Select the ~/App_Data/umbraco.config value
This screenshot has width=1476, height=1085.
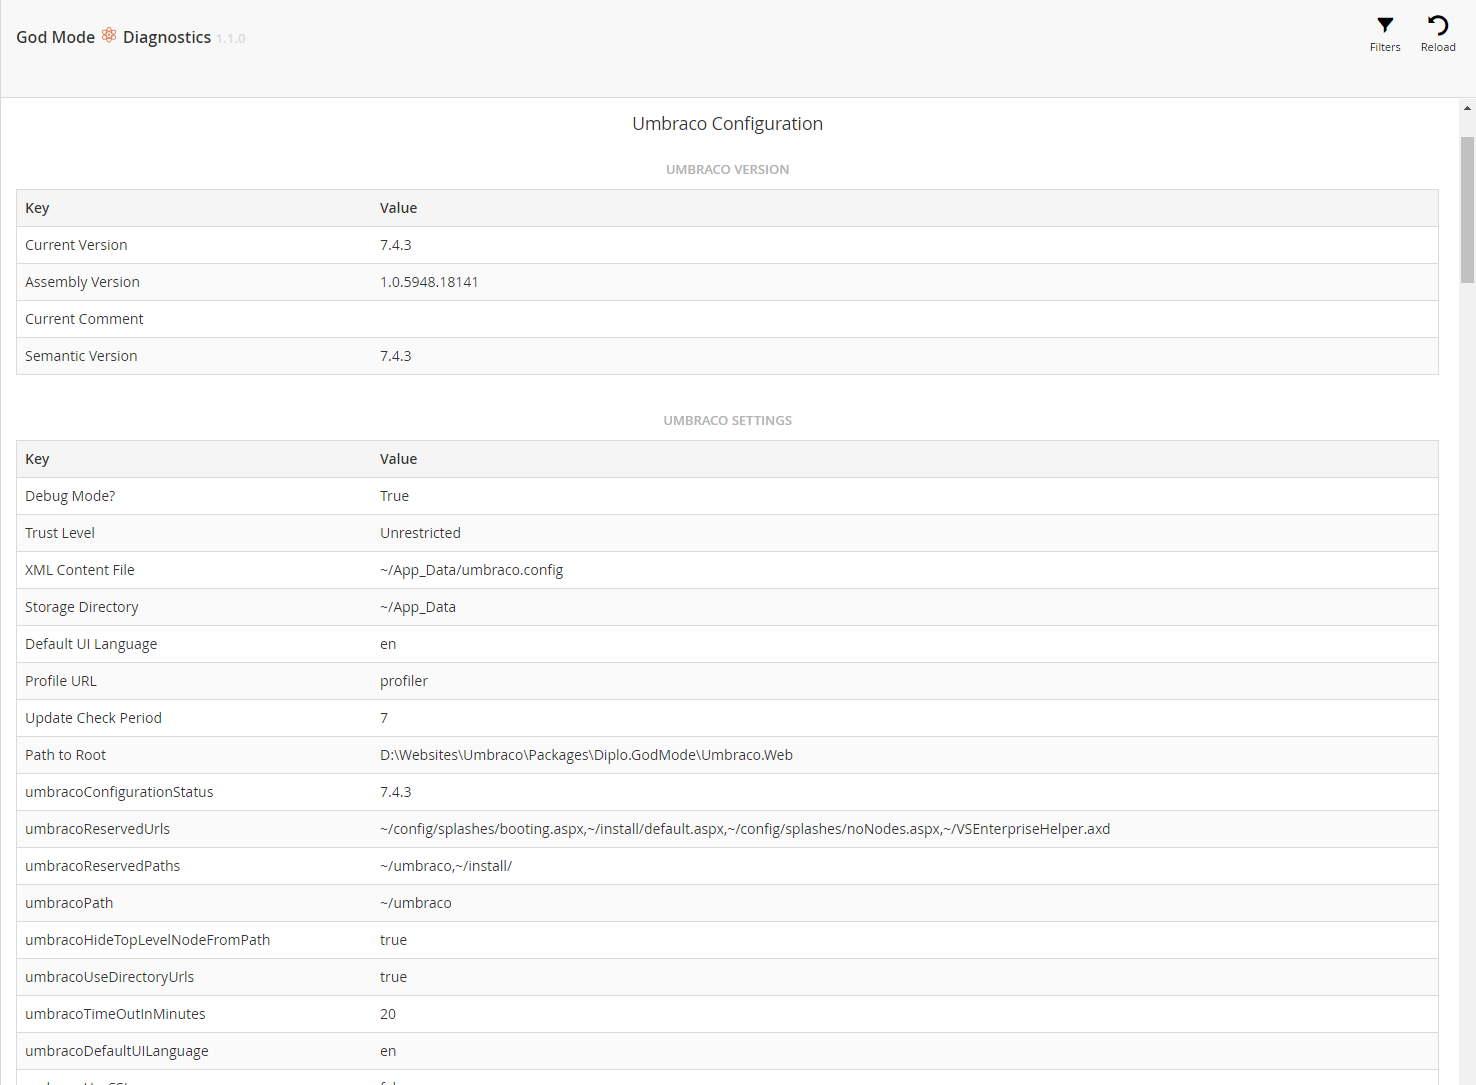pos(471,570)
